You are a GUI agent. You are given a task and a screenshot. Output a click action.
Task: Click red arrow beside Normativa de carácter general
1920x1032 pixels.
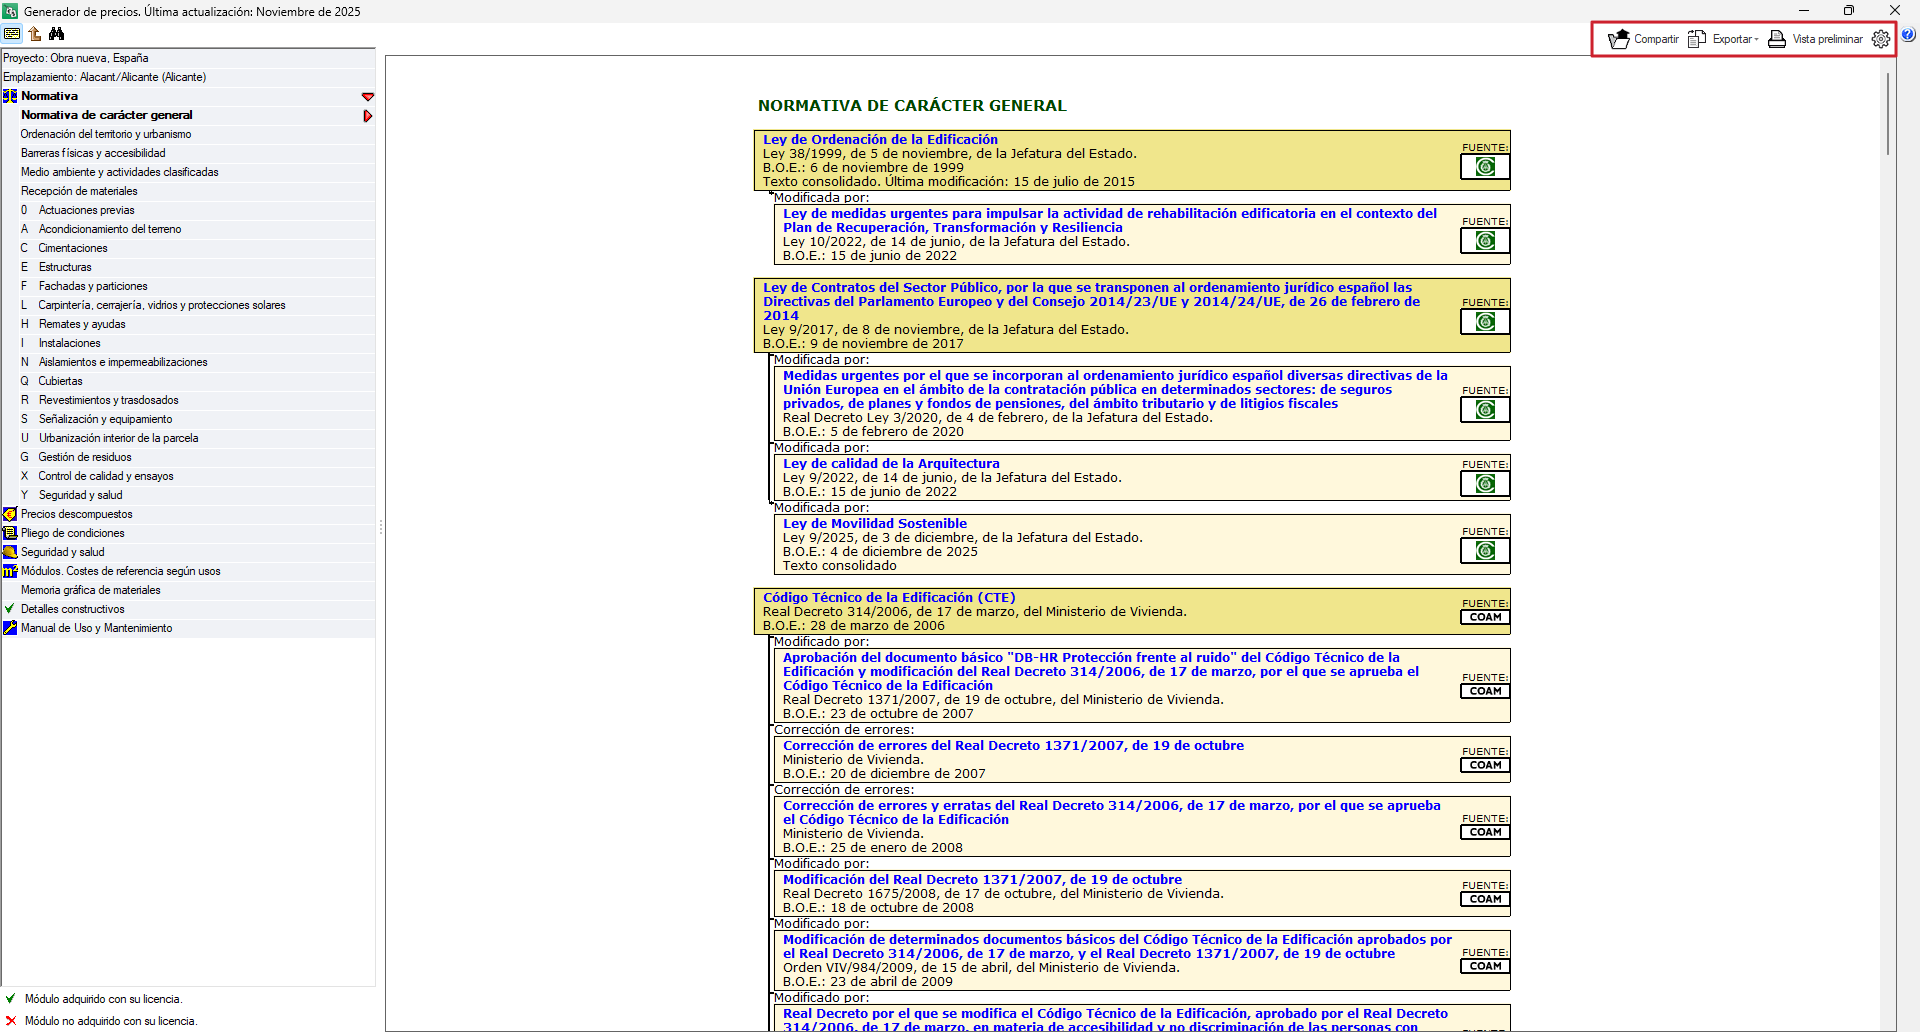pos(368,116)
